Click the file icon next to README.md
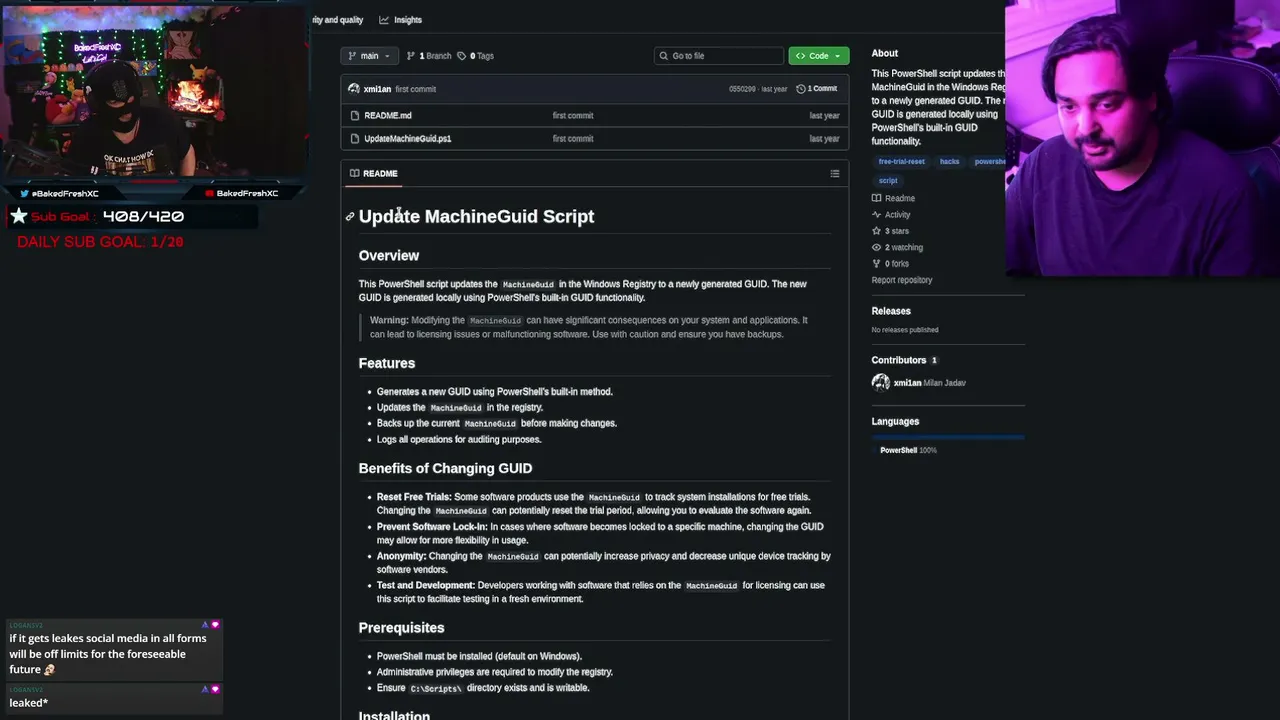The image size is (1280, 720). point(355,115)
